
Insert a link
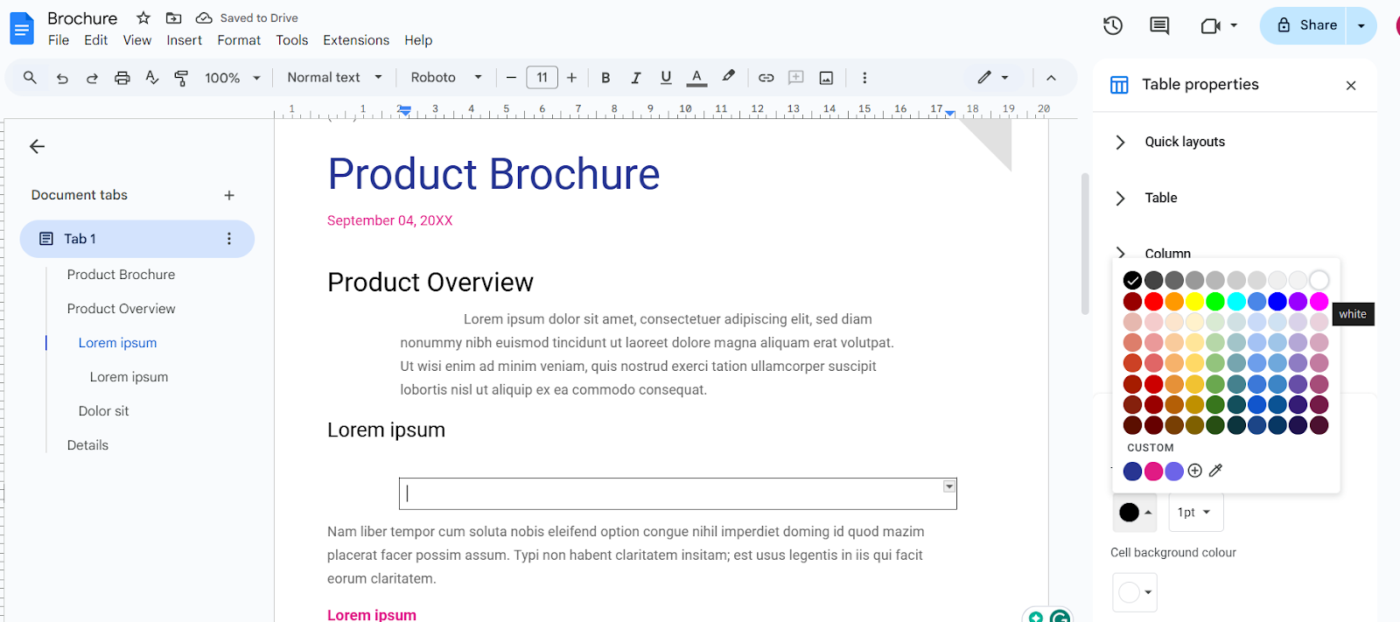[766, 77]
